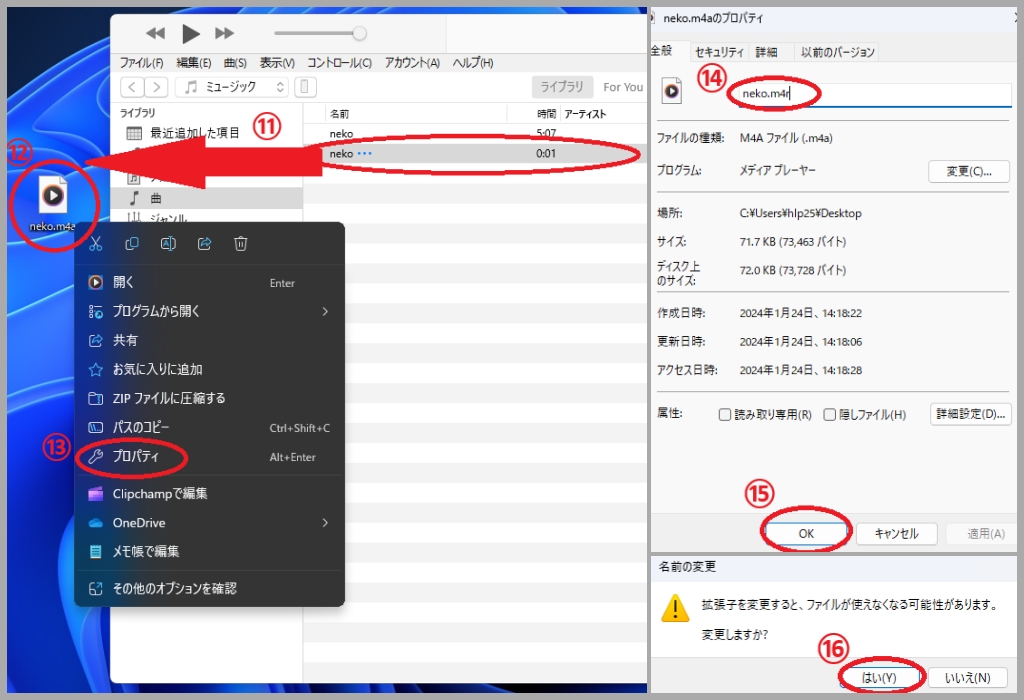
Task: Choose 開く in the context menu
Action: (x=210, y=282)
